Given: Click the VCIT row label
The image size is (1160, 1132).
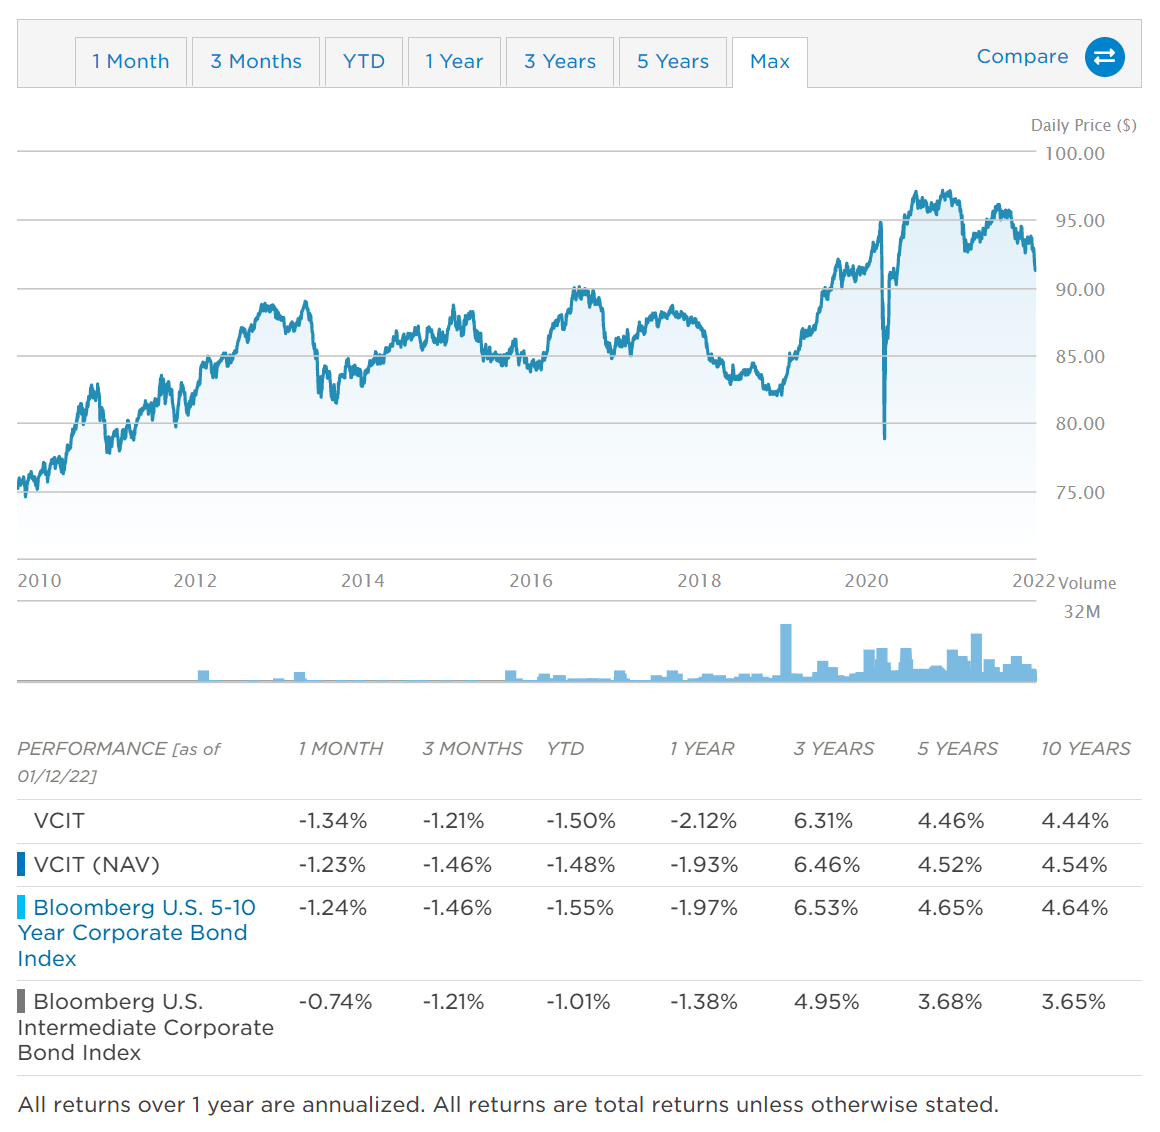Looking at the screenshot, I should (x=59, y=821).
